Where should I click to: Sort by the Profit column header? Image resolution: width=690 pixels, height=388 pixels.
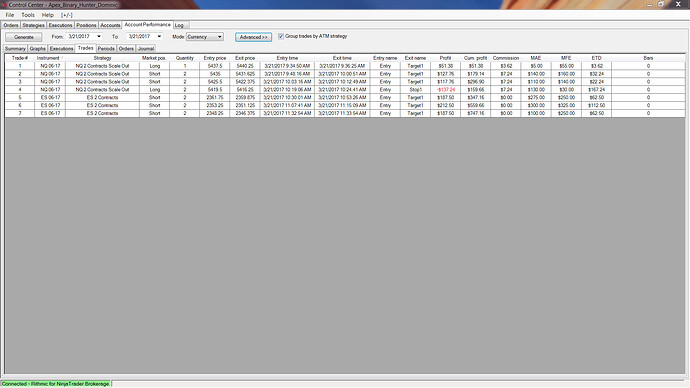point(445,58)
